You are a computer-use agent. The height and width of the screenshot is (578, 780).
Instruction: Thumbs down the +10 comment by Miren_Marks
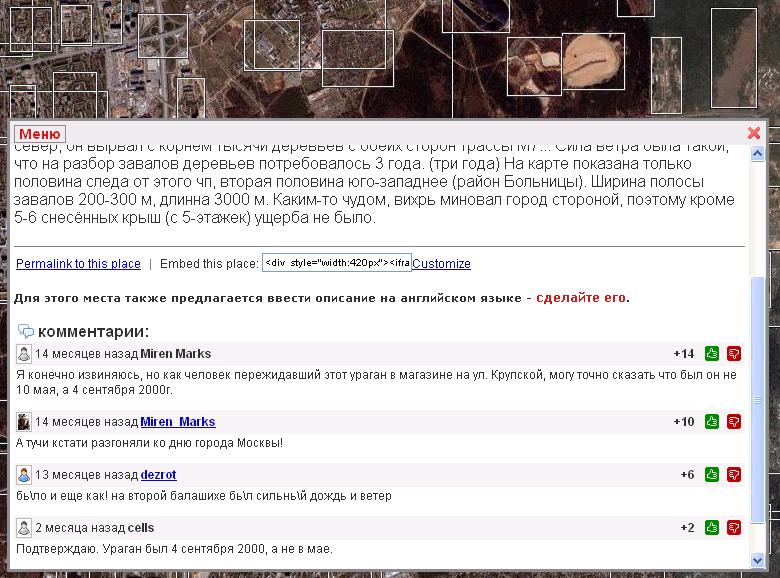click(734, 422)
